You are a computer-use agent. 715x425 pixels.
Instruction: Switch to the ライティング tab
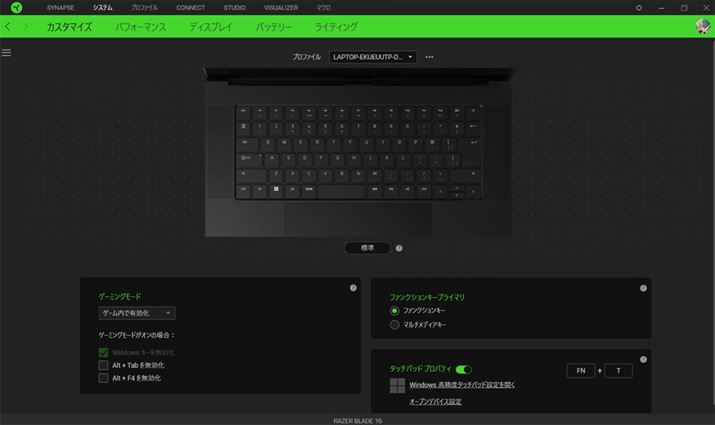tap(336, 27)
